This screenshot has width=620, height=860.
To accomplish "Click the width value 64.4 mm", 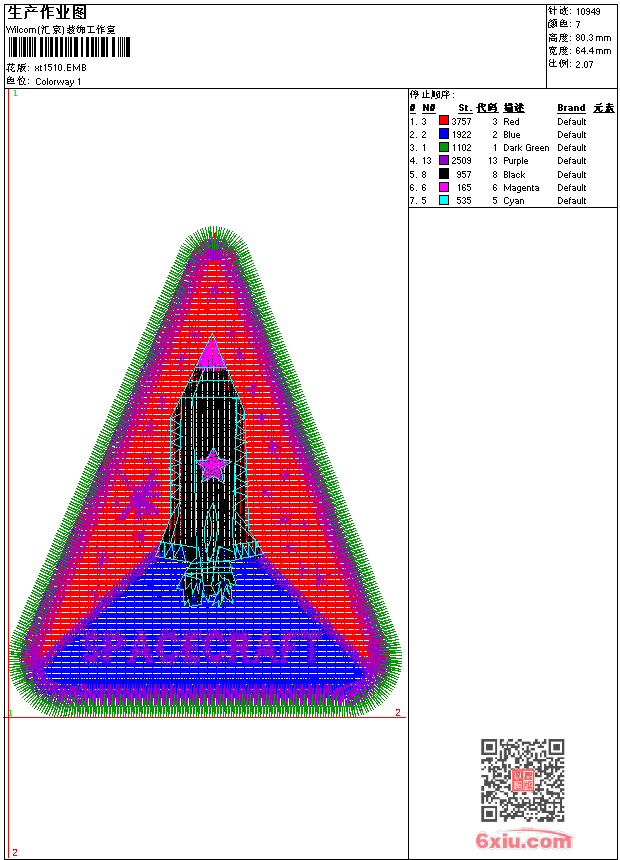I will [x=593, y=51].
